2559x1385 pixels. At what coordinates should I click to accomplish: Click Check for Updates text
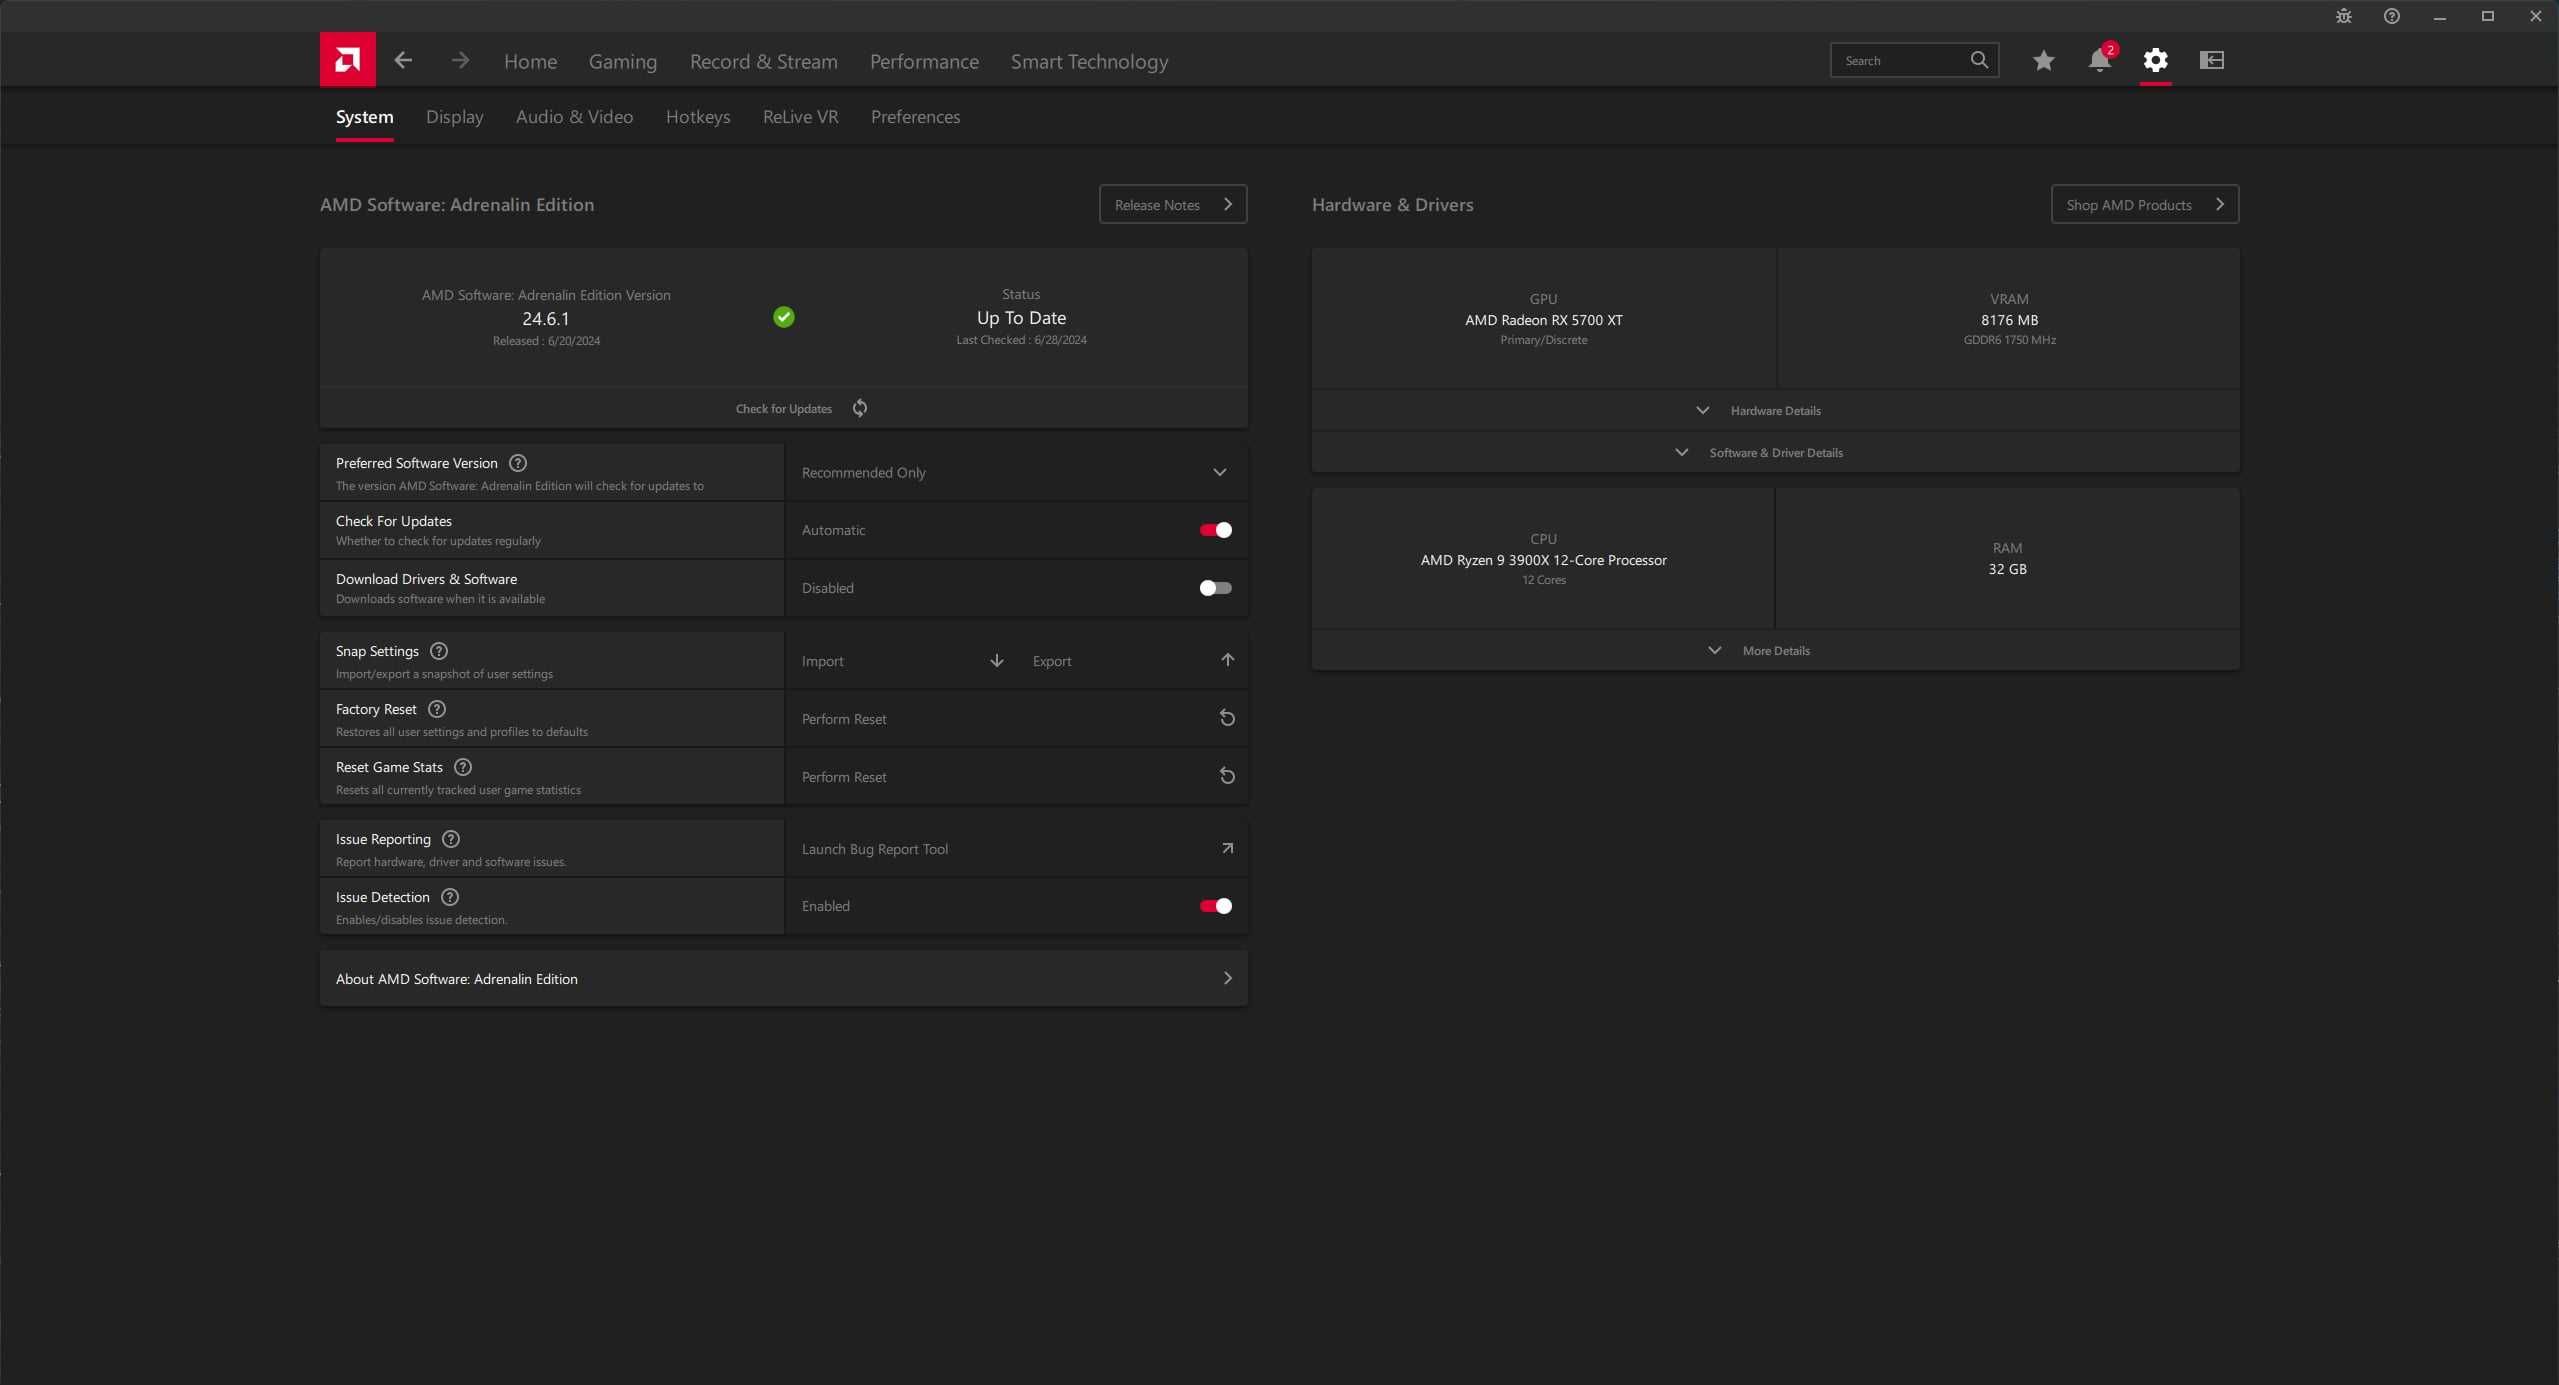point(783,409)
